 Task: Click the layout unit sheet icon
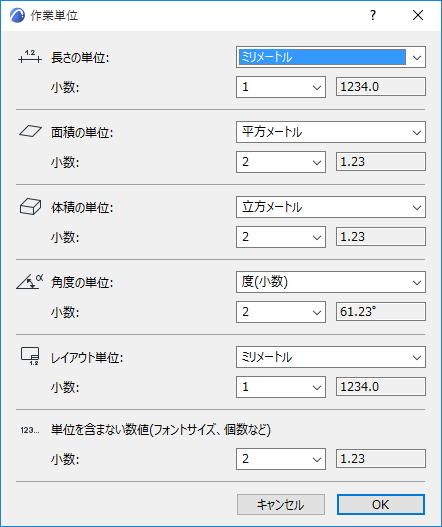point(30,356)
